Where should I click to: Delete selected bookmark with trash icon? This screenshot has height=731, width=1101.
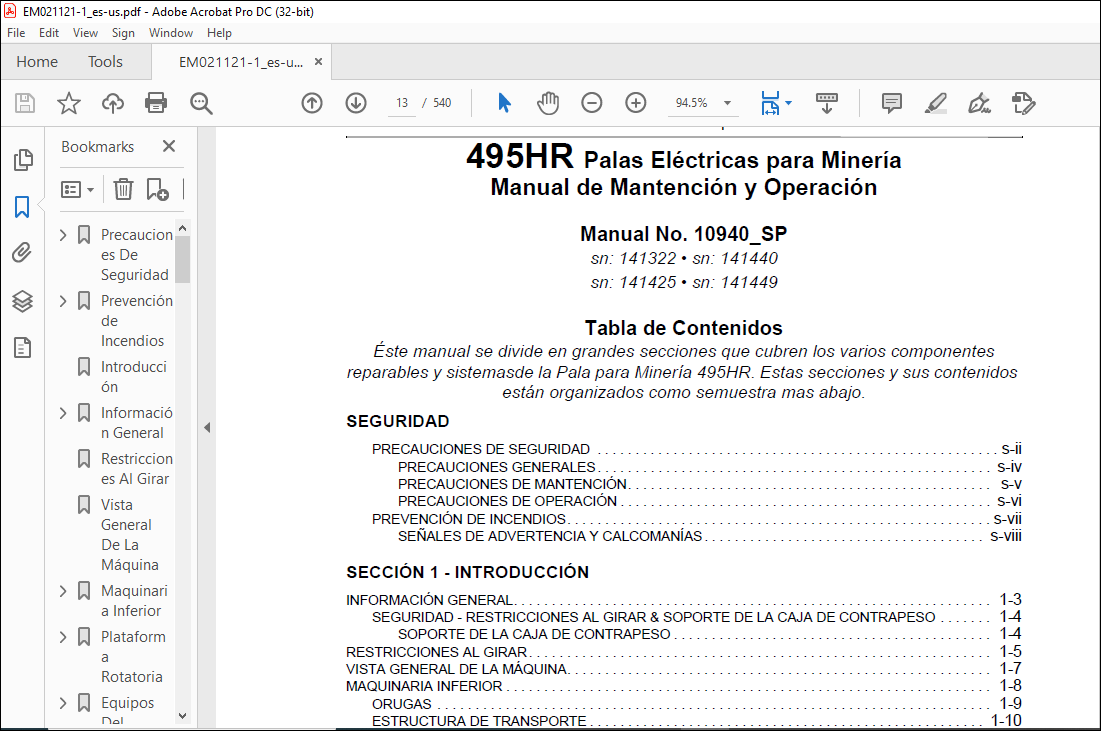point(124,189)
